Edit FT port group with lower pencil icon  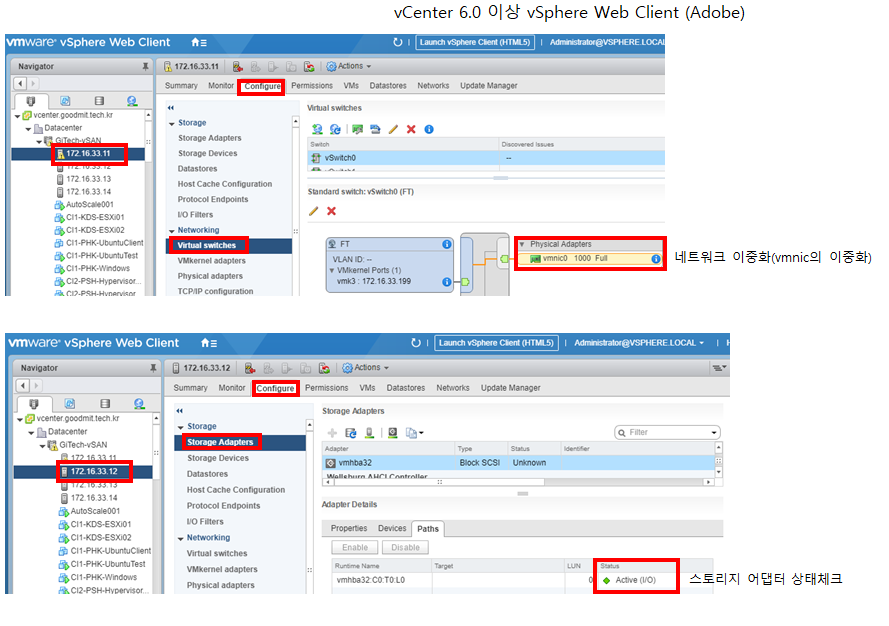click(x=314, y=211)
